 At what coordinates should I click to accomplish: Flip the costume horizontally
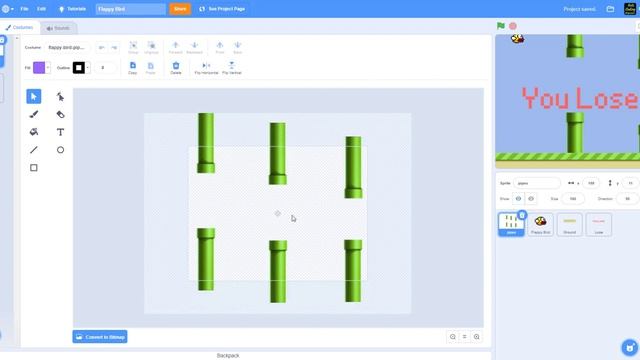point(207,68)
